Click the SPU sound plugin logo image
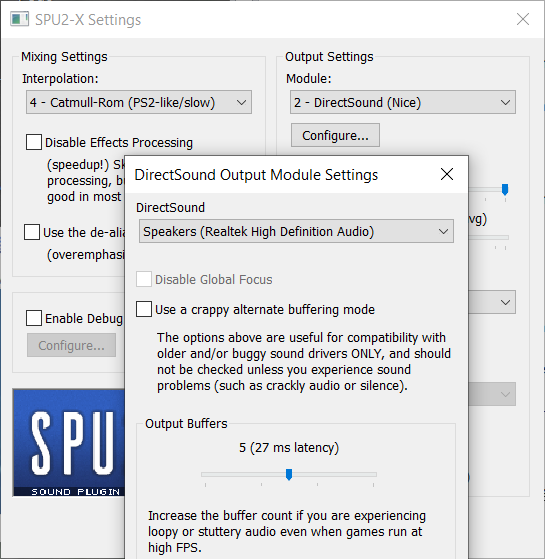 [x=69, y=442]
